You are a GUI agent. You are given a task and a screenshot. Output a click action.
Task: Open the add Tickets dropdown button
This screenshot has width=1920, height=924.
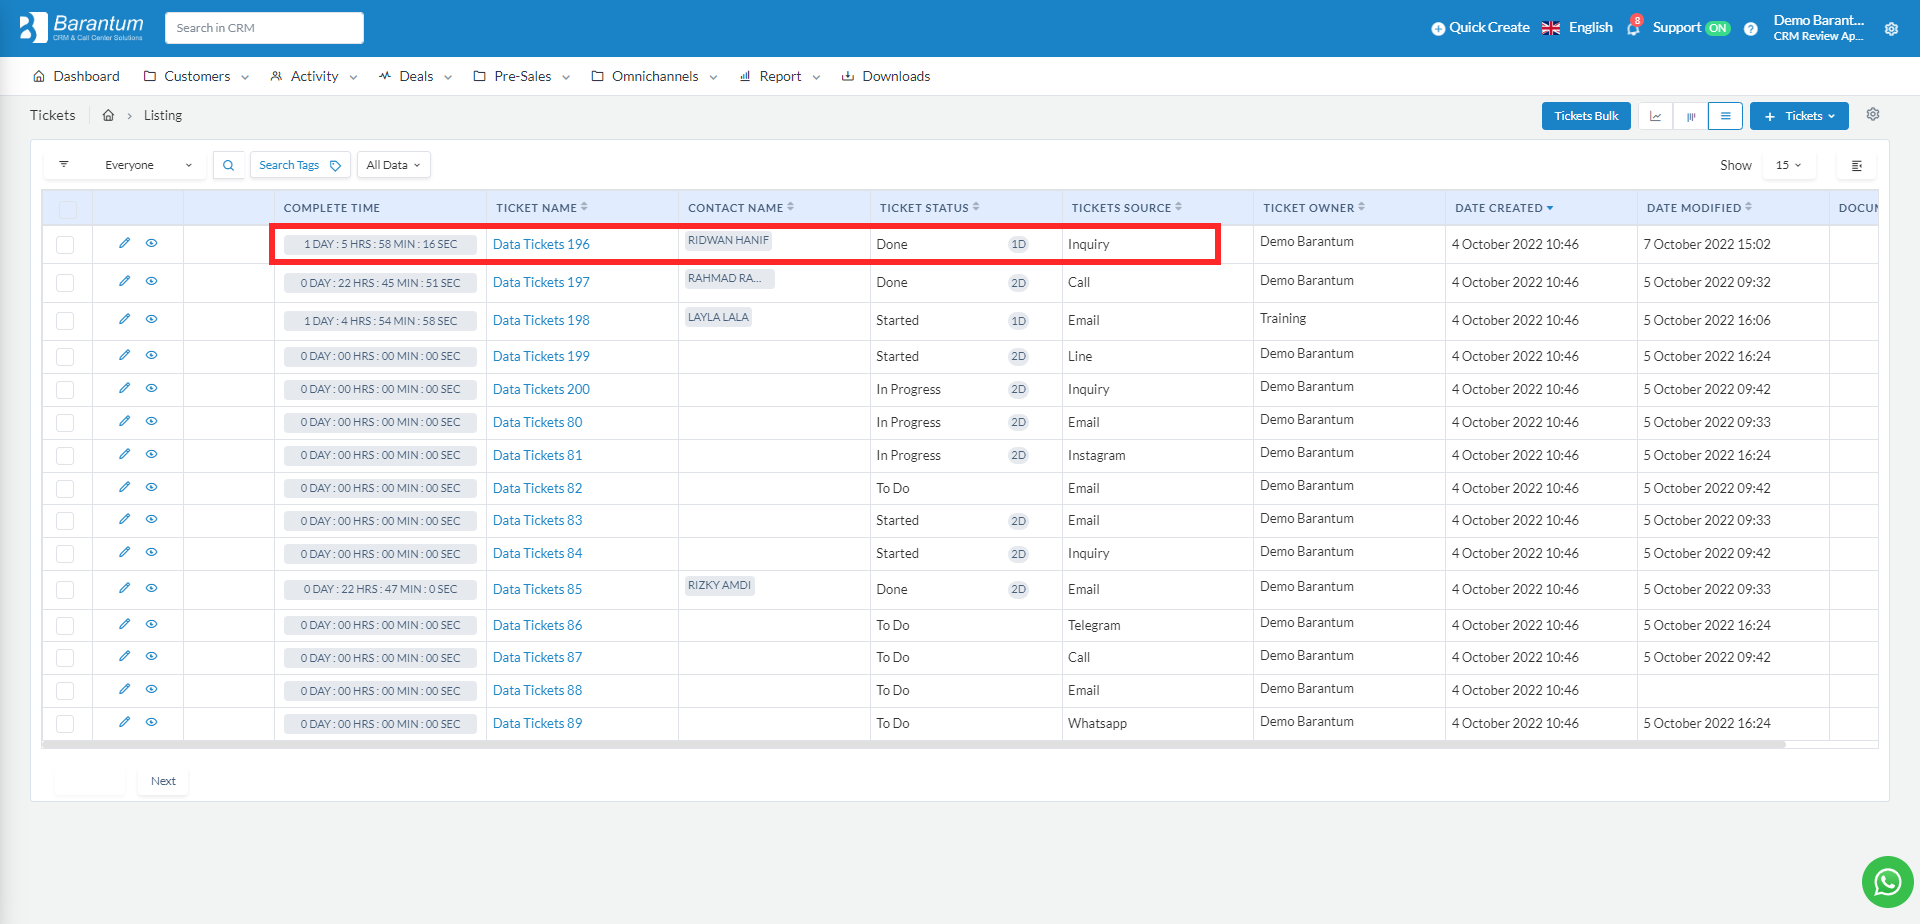tap(1799, 116)
